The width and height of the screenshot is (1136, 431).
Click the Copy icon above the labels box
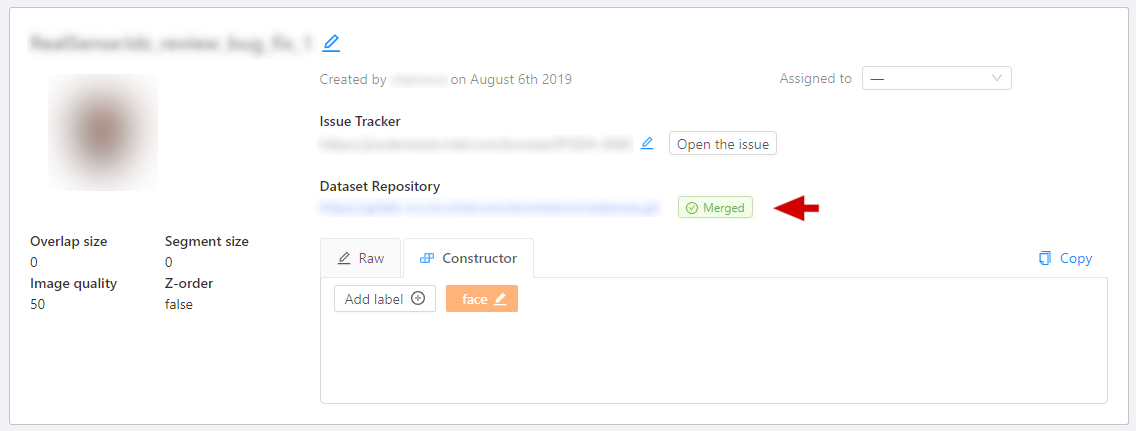point(1045,258)
